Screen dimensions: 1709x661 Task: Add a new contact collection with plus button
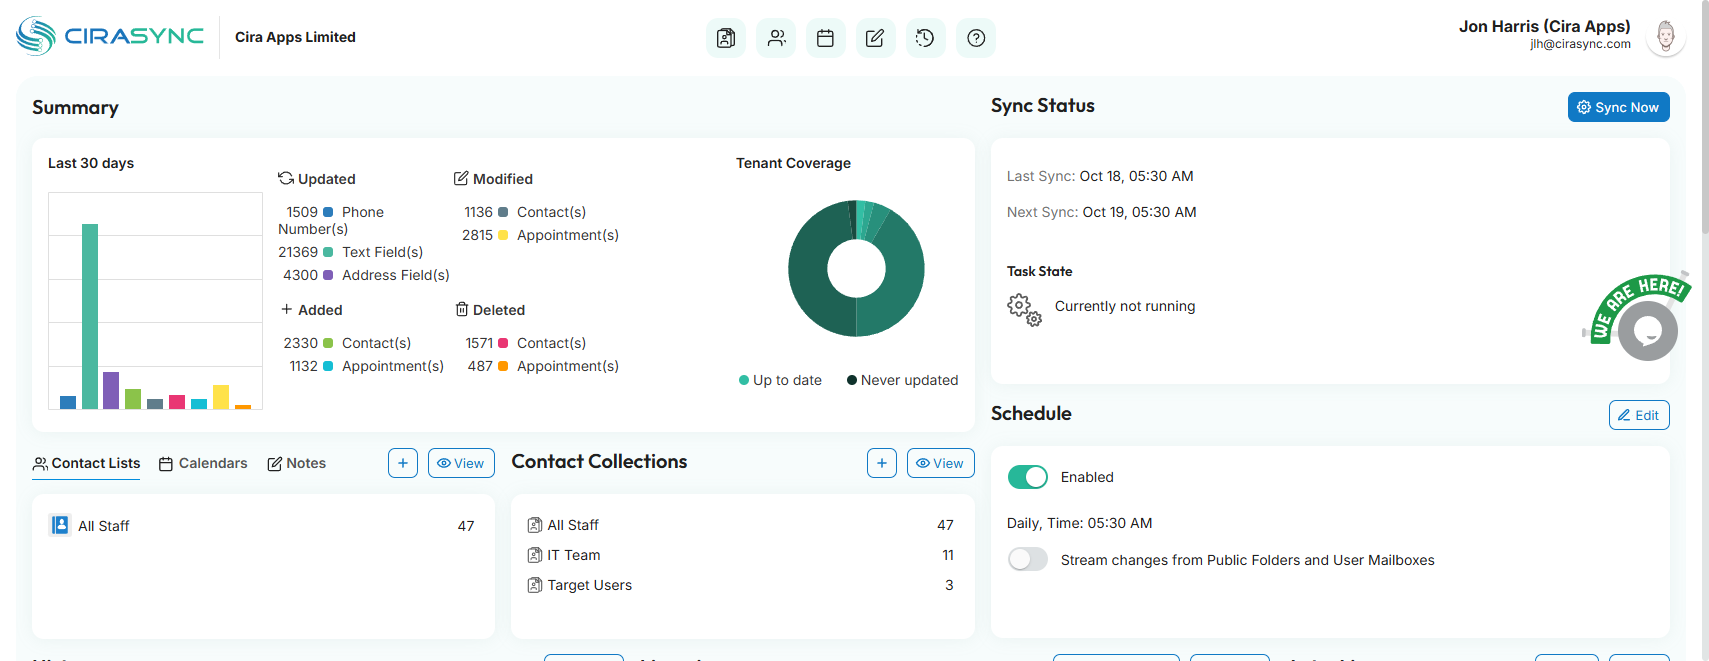coord(882,463)
